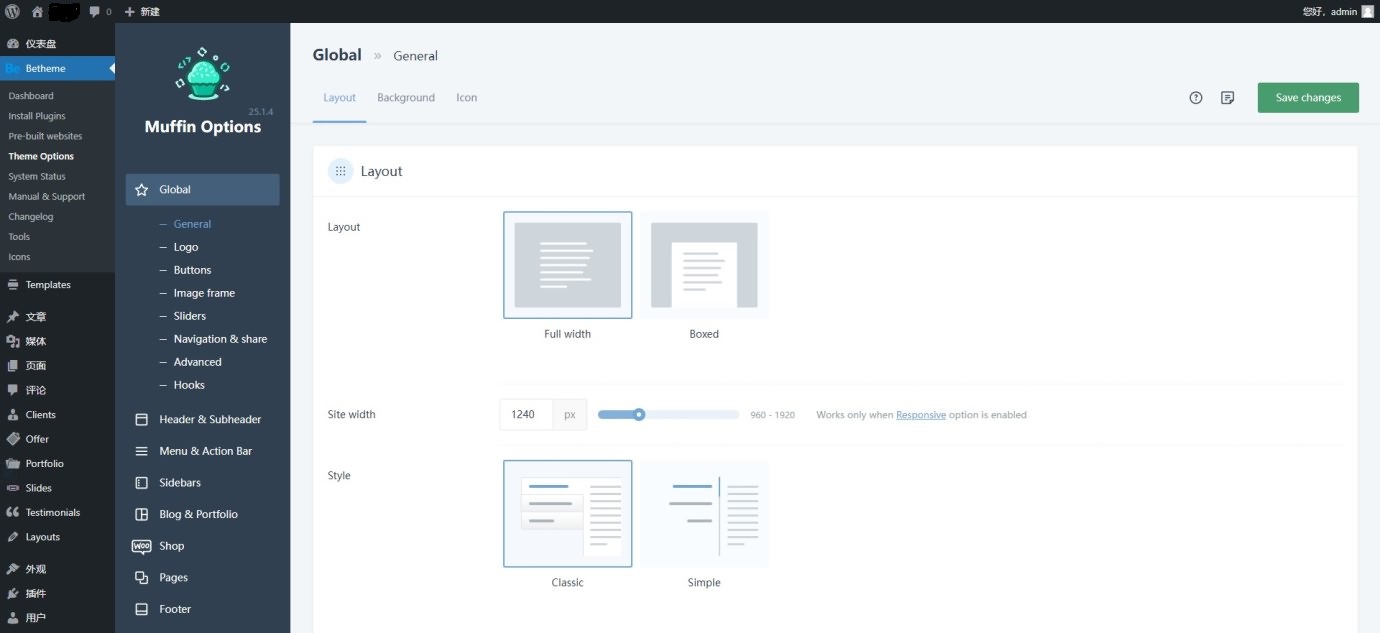Expand Menu & Action Bar section

pos(202,451)
